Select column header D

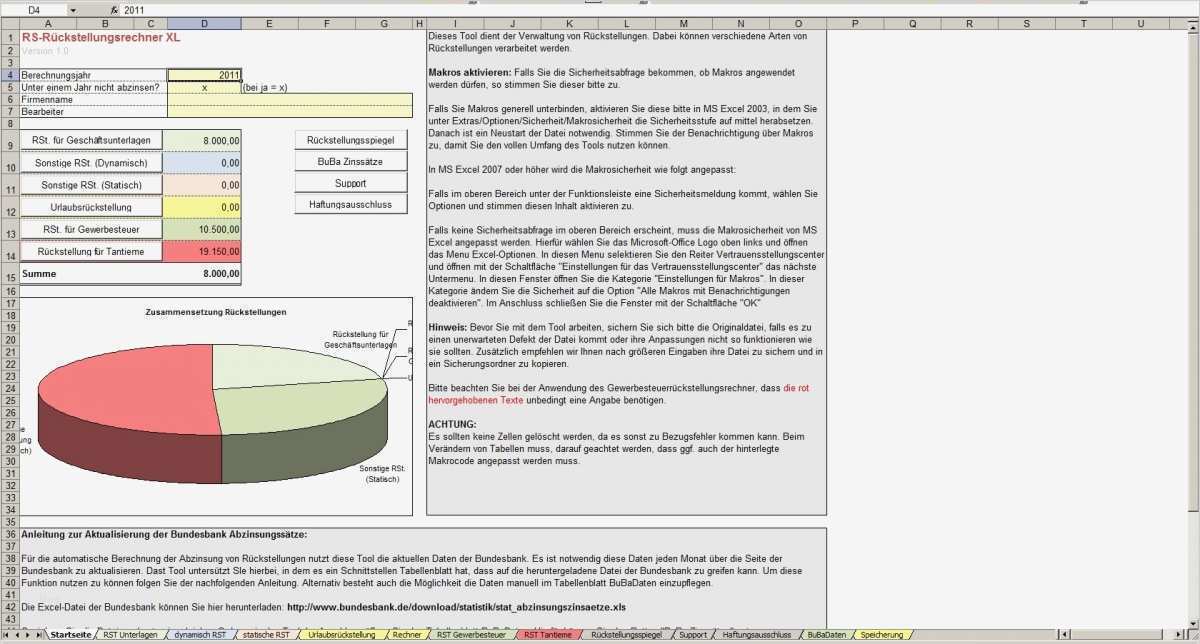(204, 23)
